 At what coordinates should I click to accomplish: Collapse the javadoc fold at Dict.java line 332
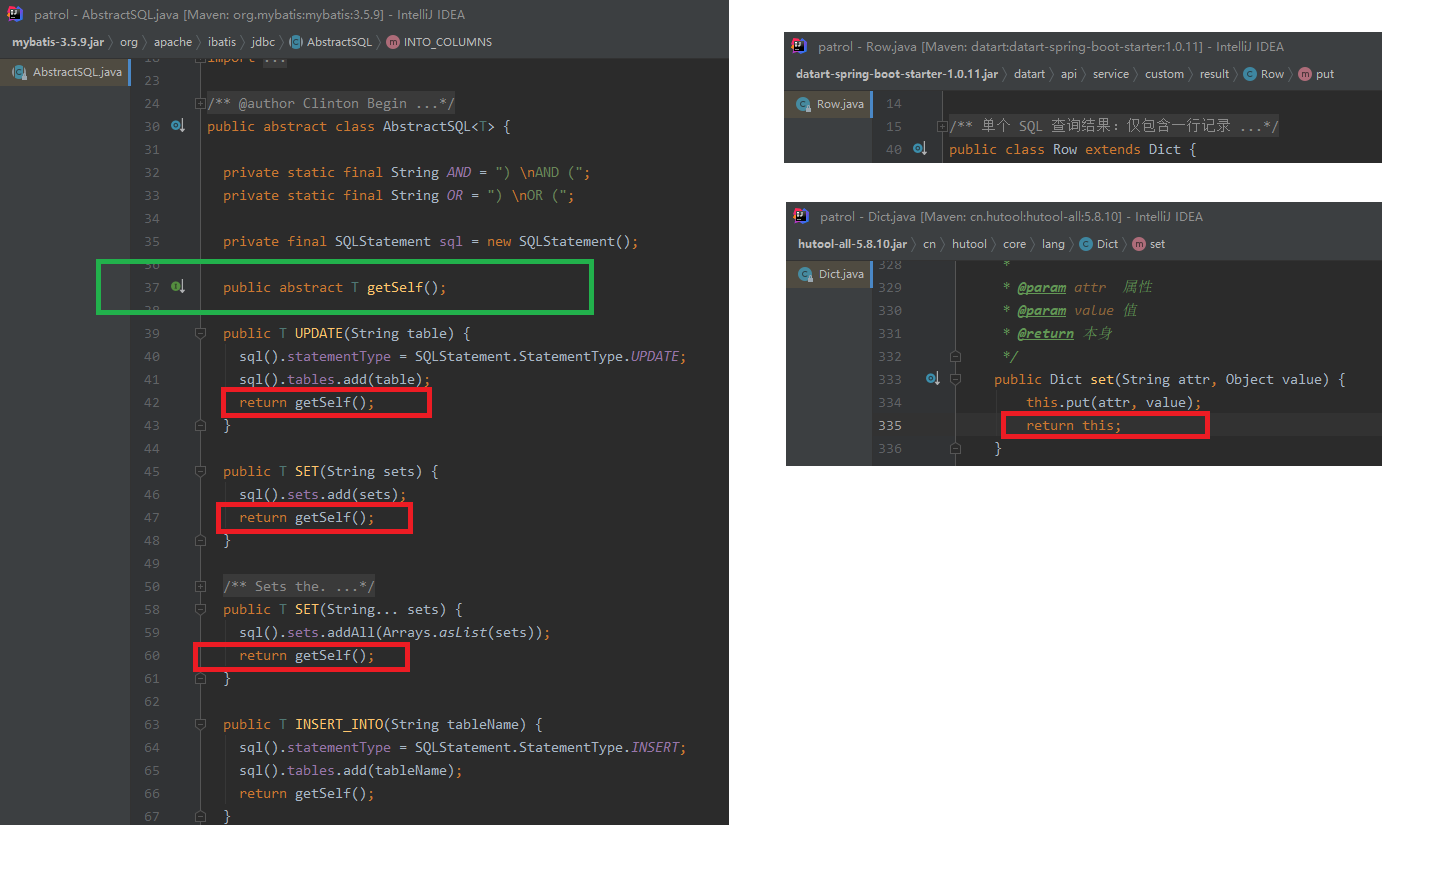(x=955, y=356)
